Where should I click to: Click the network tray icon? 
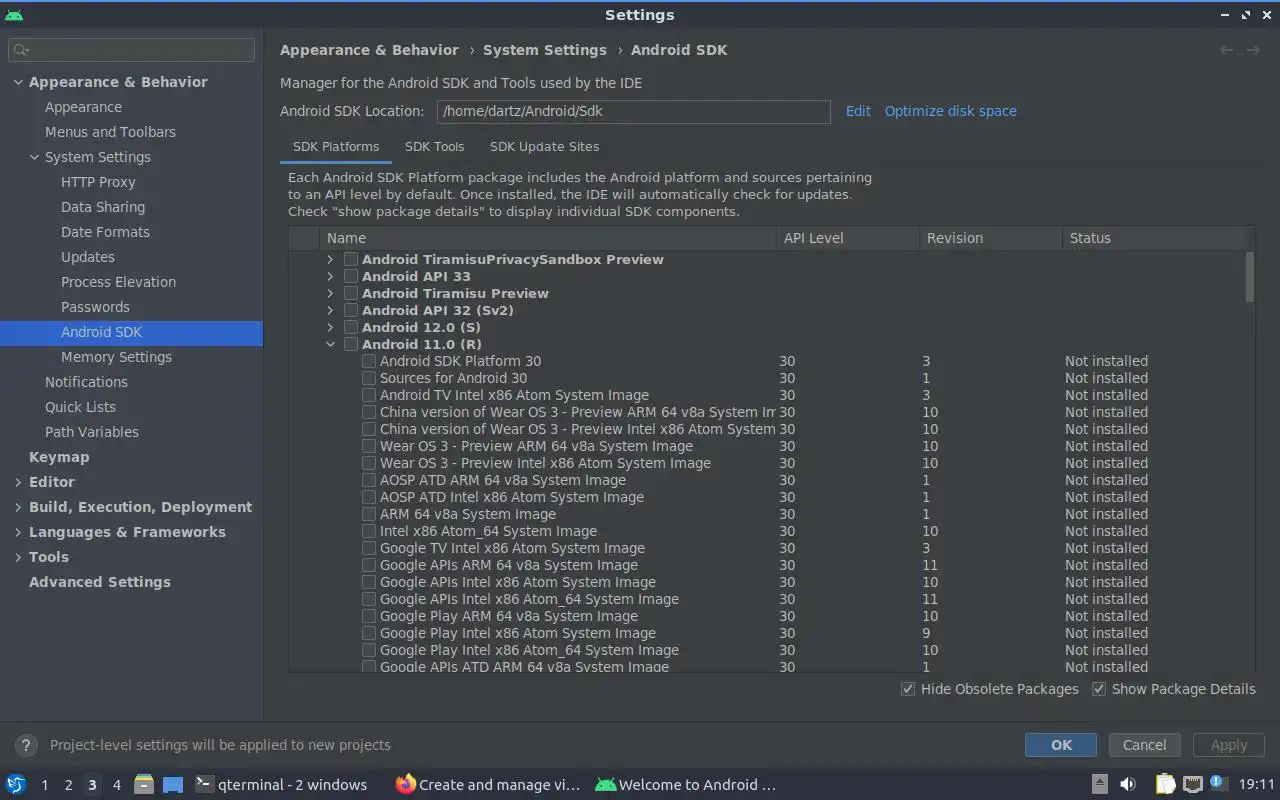tap(1192, 784)
